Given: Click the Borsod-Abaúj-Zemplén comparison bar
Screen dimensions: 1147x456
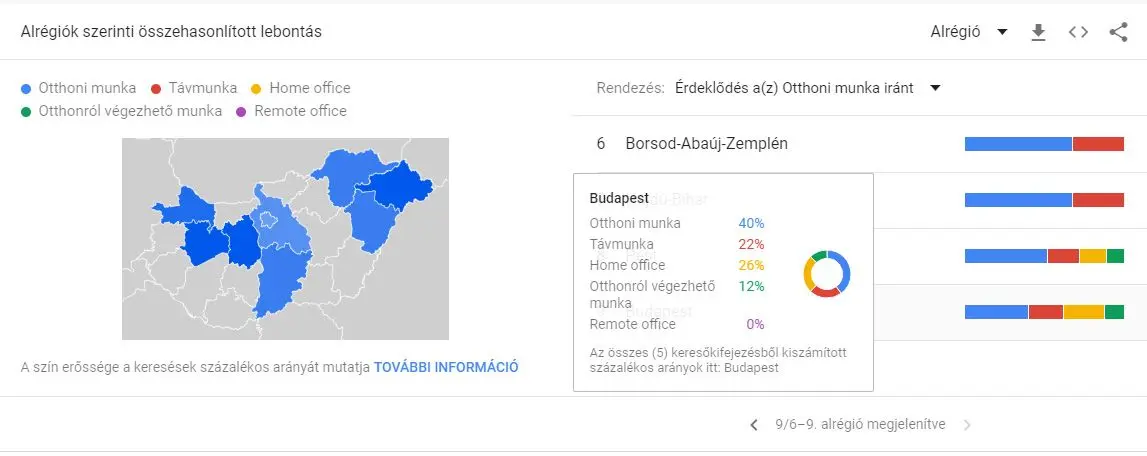Looking at the screenshot, I should coord(1044,144).
